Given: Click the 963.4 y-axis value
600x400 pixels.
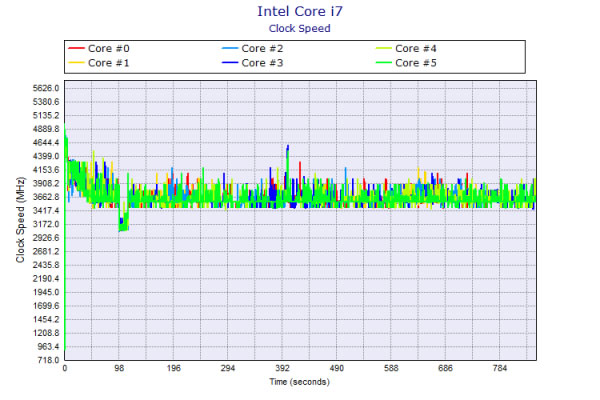Looking at the screenshot, I should (x=48, y=346).
